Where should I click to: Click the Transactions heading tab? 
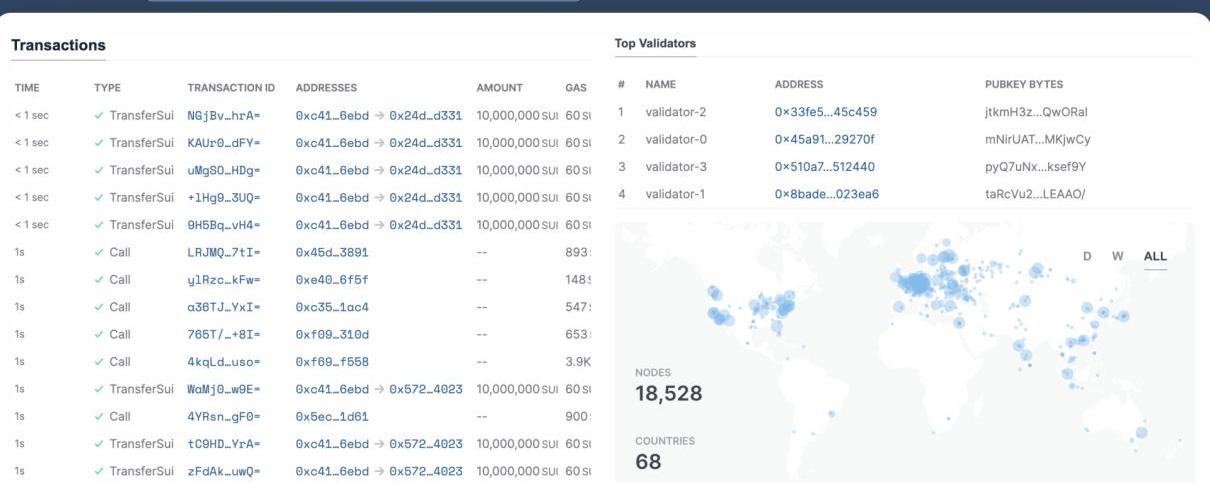click(58, 45)
